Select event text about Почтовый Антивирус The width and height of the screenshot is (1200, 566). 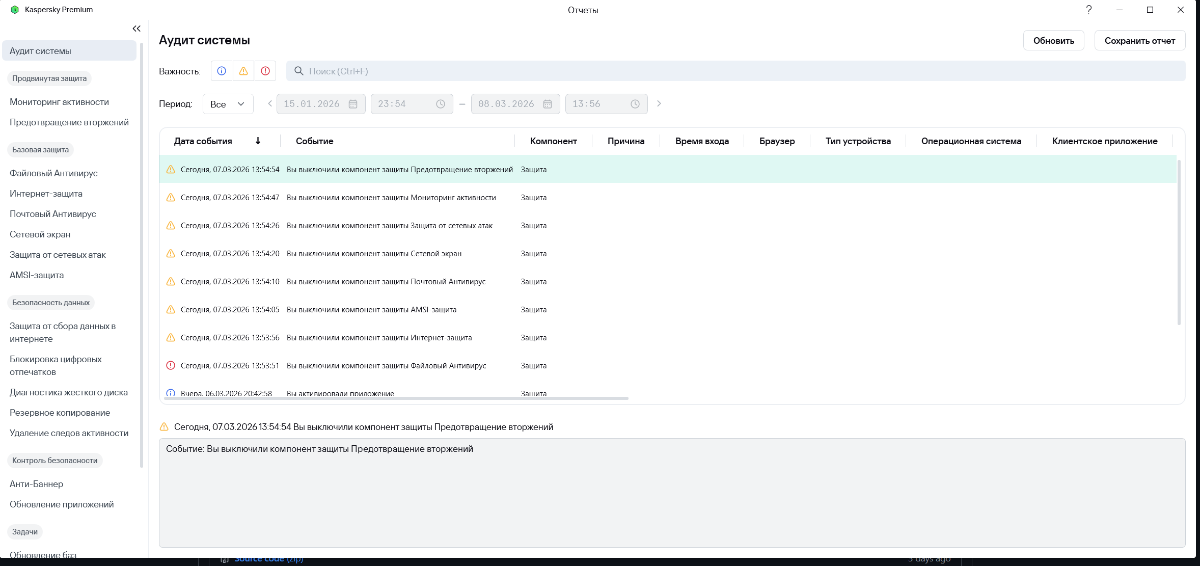point(386,282)
